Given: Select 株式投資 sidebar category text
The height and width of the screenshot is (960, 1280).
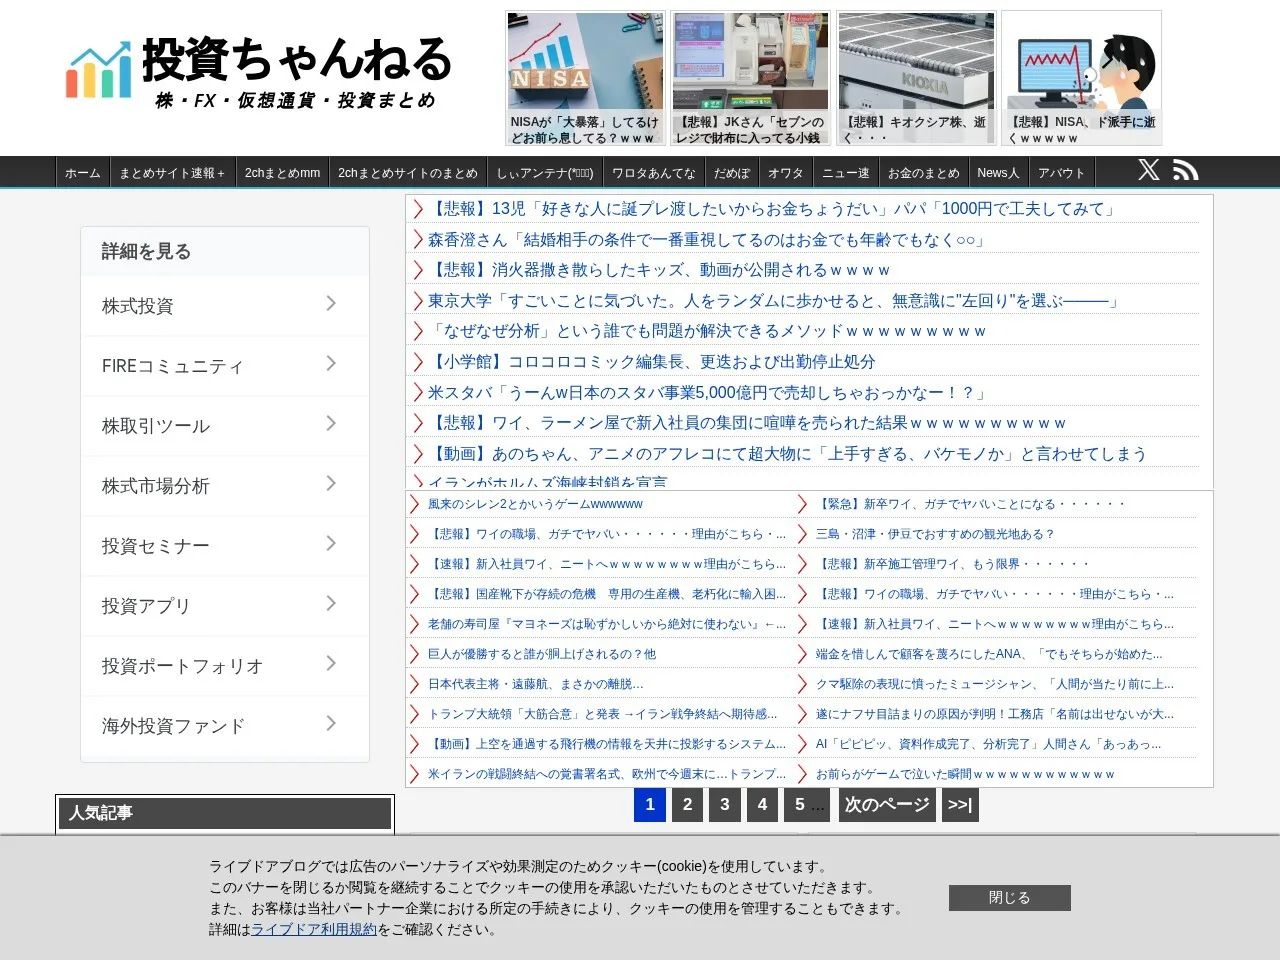Looking at the screenshot, I should click(138, 306).
